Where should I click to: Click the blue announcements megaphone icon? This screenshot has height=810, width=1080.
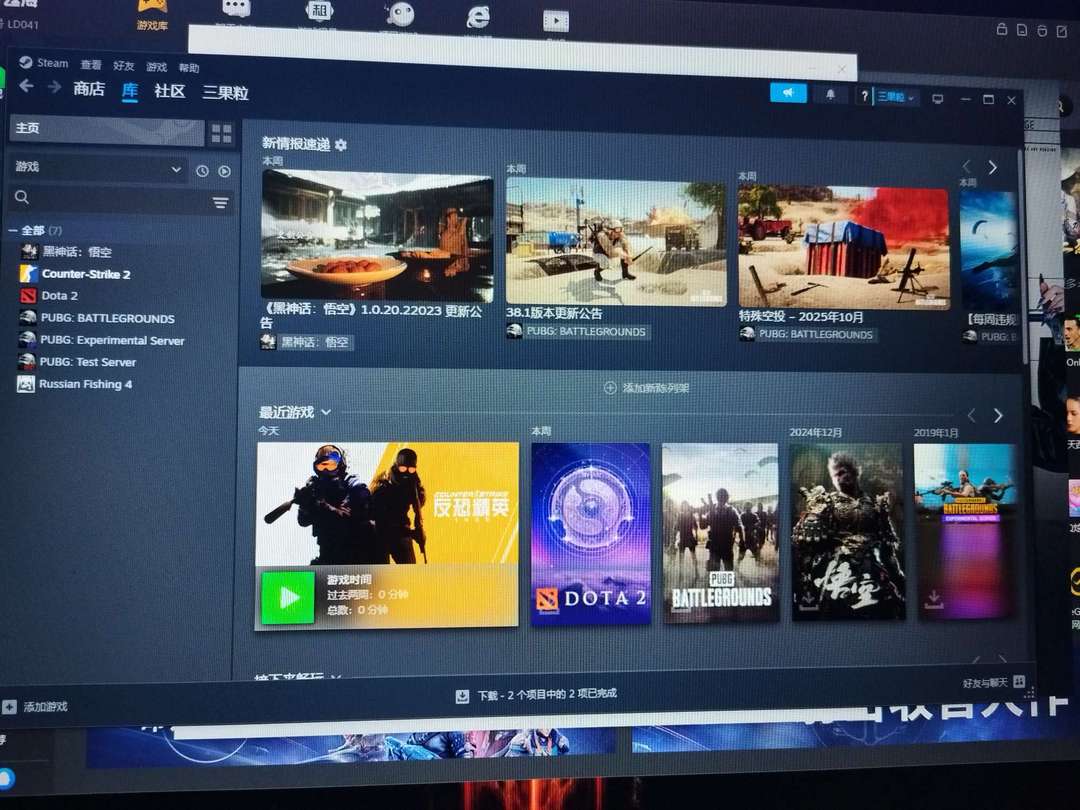788,93
